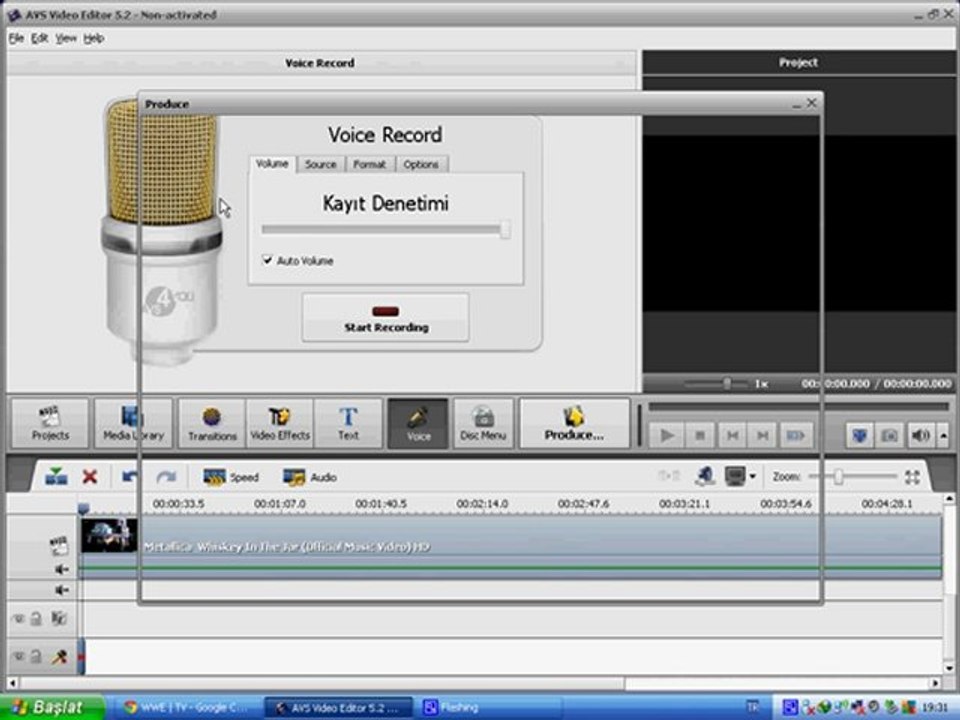Open the Projects panel
The width and height of the screenshot is (960, 720).
[50, 424]
